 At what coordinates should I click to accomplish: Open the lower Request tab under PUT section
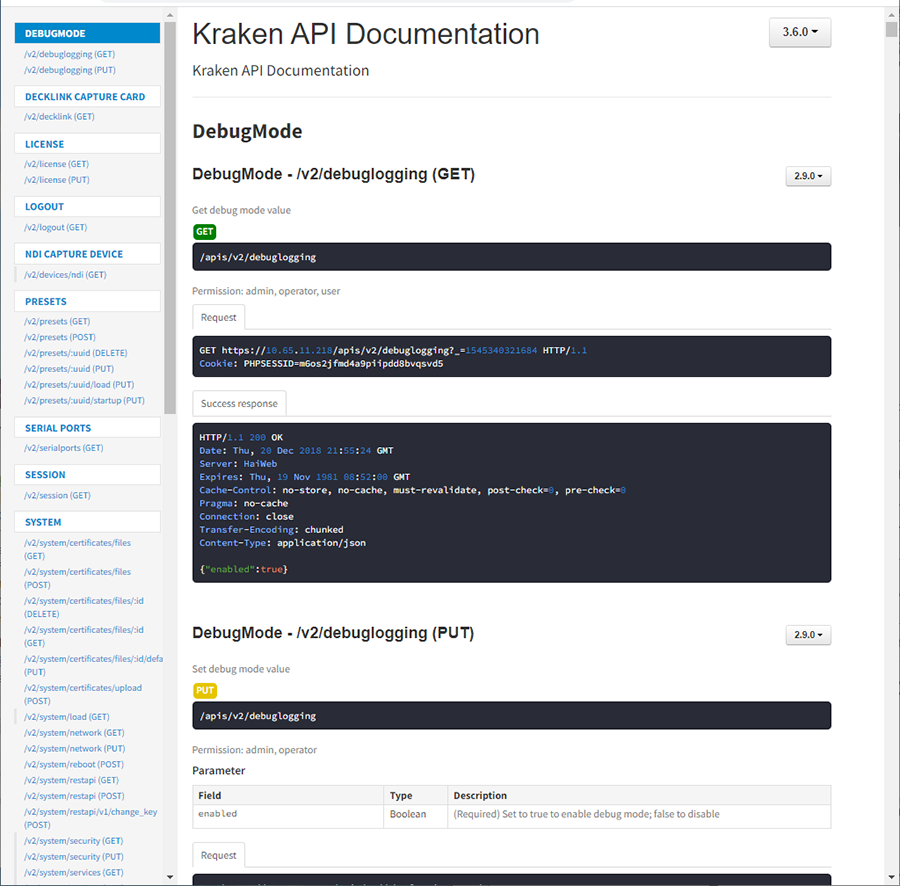[218, 855]
